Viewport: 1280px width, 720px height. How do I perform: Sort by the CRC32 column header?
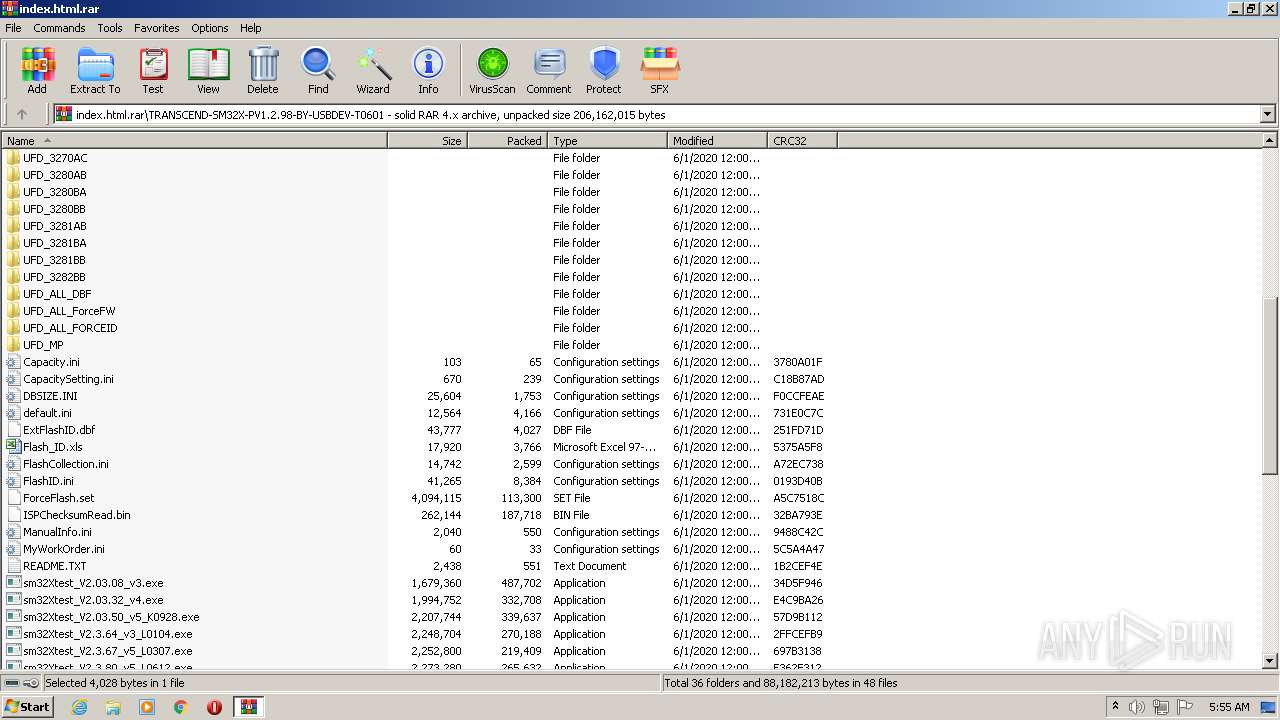[803, 141]
